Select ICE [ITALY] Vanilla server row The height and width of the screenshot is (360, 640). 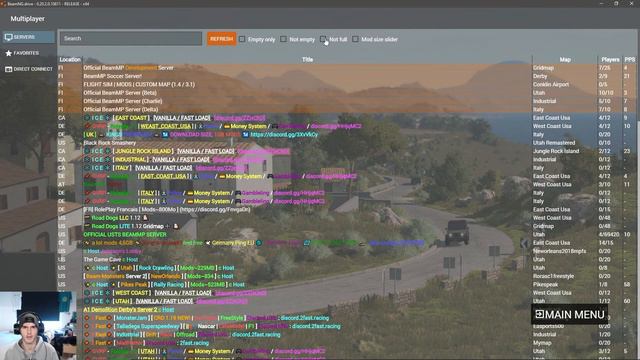(x=347, y=168)
